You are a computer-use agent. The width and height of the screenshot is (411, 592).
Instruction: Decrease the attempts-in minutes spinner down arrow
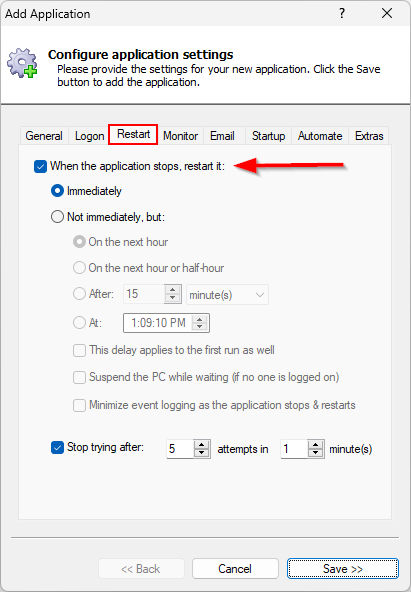(316, 453)
